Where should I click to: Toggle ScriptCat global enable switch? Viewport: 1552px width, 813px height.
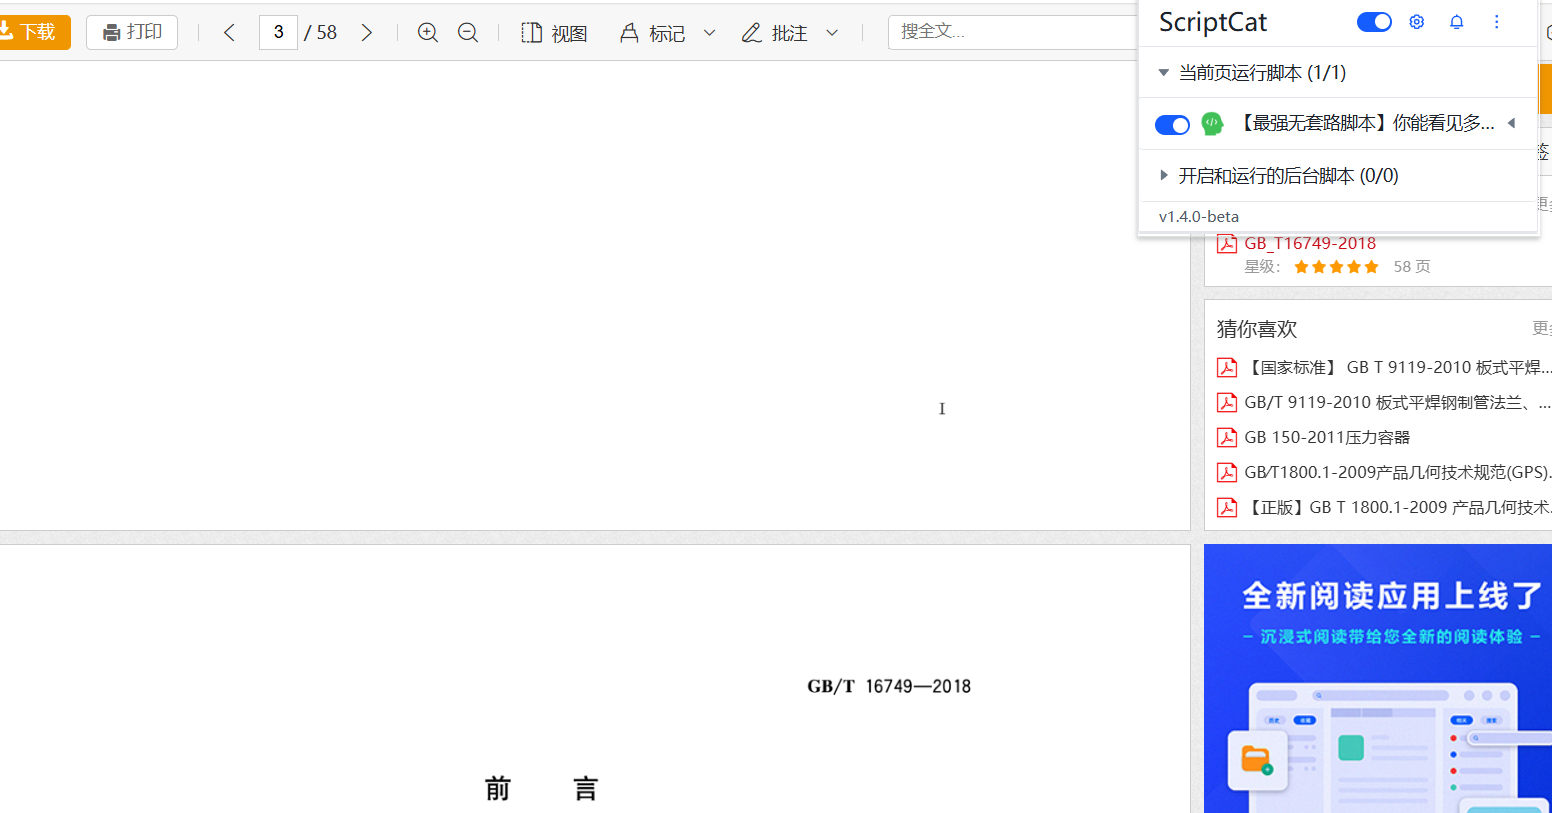pyautogui.click(x=1373, y=22)
